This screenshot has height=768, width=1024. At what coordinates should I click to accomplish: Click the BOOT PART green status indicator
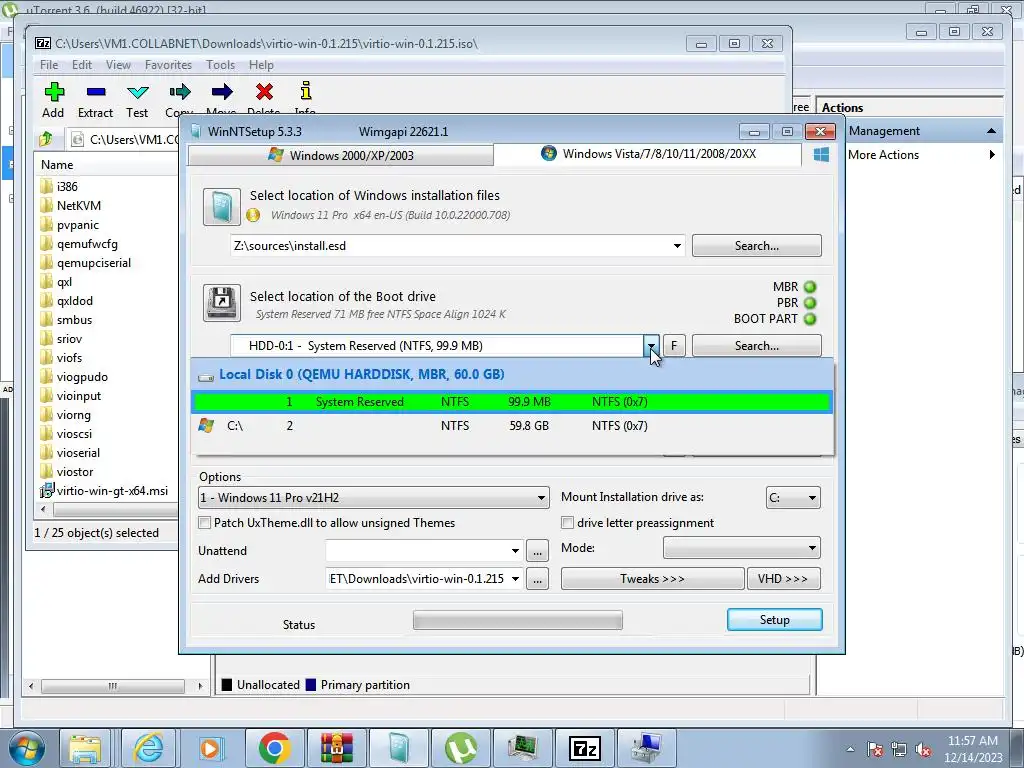click(x=810, y=319)
